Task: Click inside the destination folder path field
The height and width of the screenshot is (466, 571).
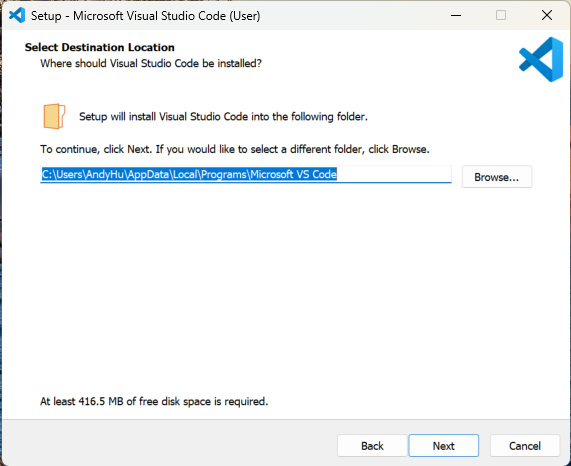Action: [x=246, y=174]
